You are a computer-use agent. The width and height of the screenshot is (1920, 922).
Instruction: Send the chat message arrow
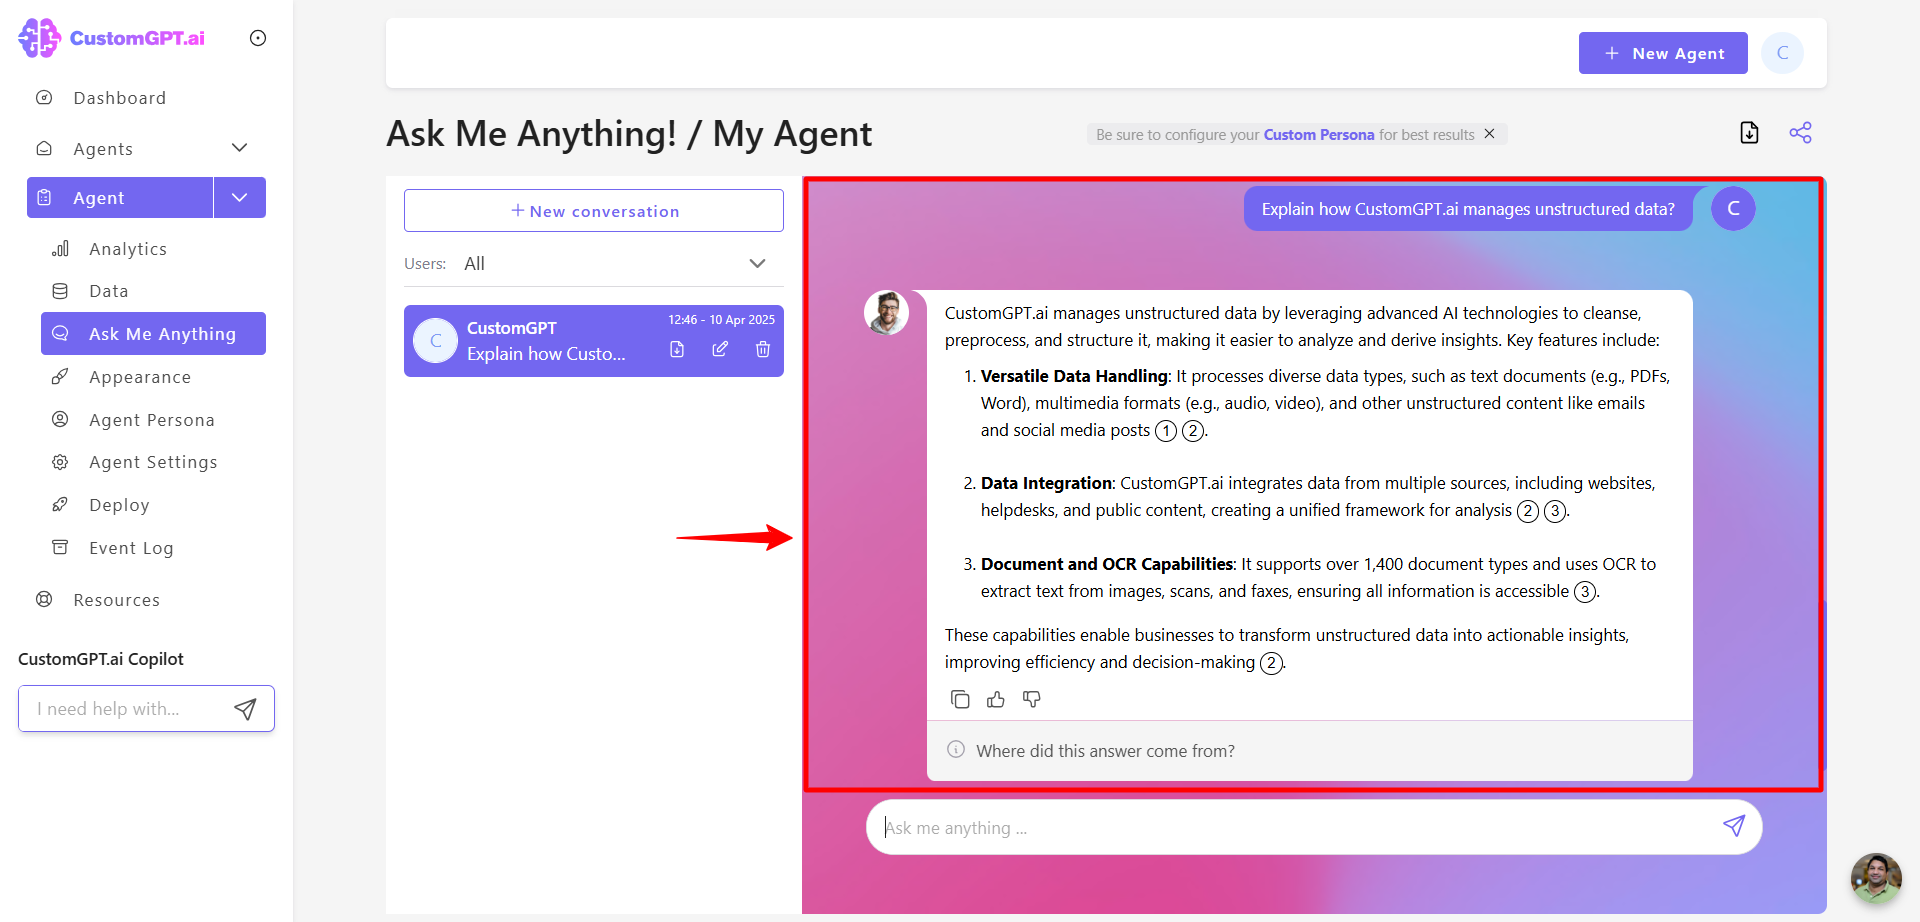coord(1734,826)
